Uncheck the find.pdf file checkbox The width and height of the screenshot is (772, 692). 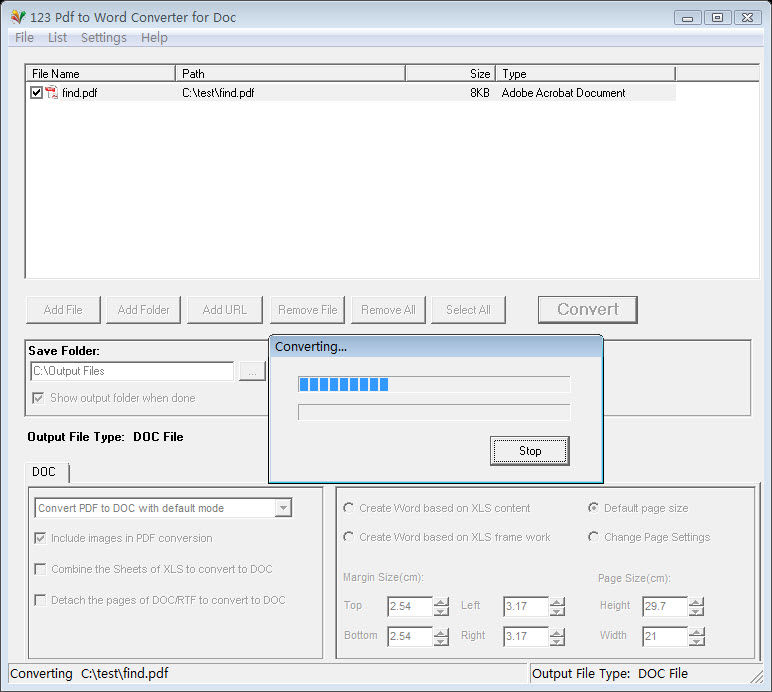pos(36,93)
